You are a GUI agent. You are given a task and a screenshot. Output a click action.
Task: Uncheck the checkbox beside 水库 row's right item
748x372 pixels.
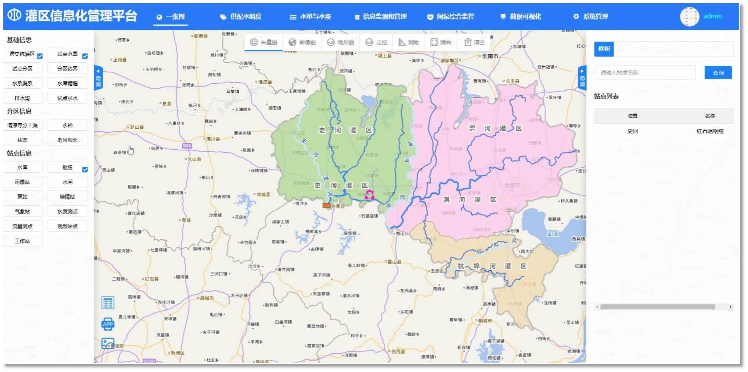(85, 169)
